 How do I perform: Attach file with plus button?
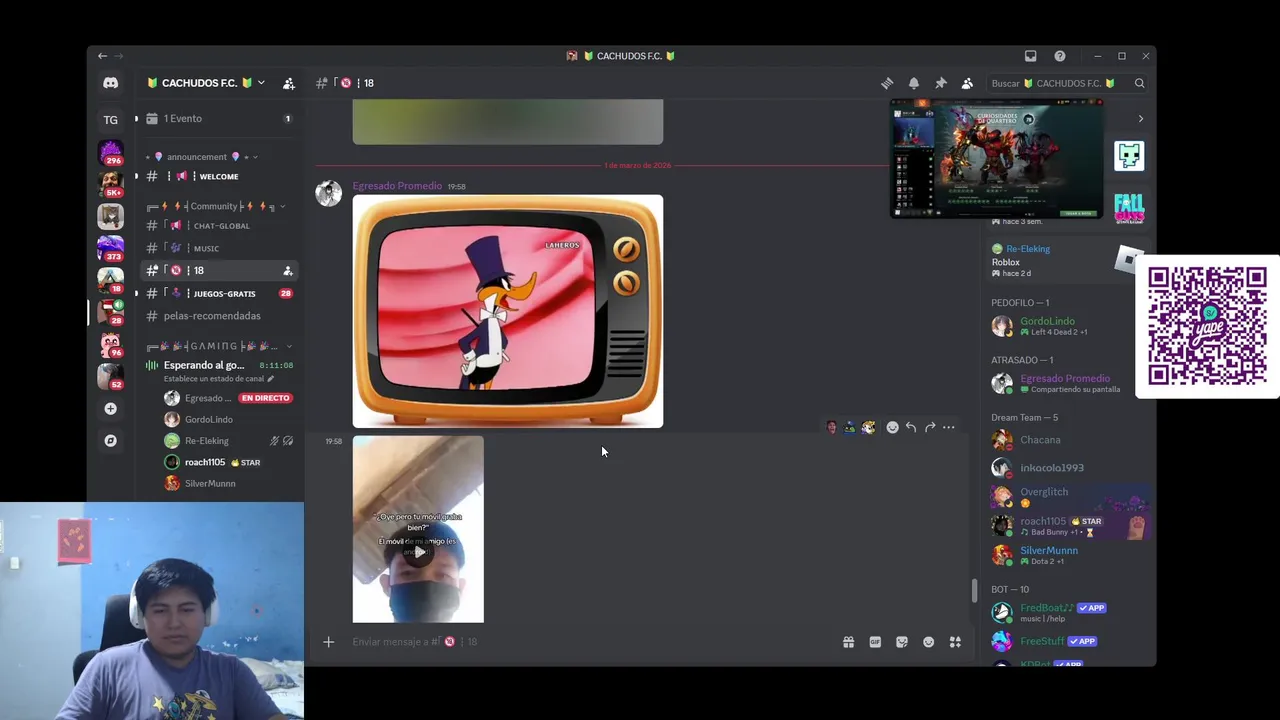click(328, 642)
